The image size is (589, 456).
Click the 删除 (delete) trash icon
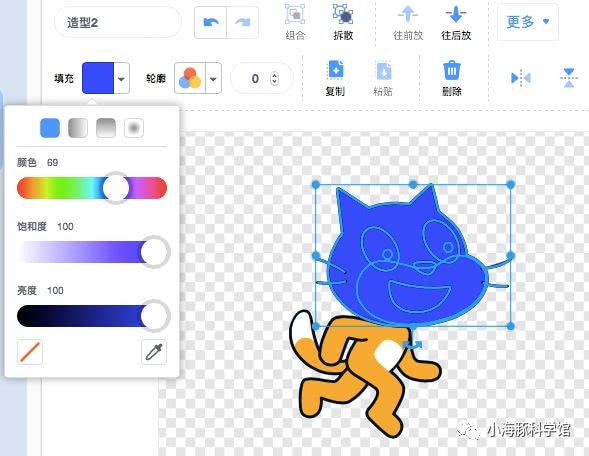452,70
